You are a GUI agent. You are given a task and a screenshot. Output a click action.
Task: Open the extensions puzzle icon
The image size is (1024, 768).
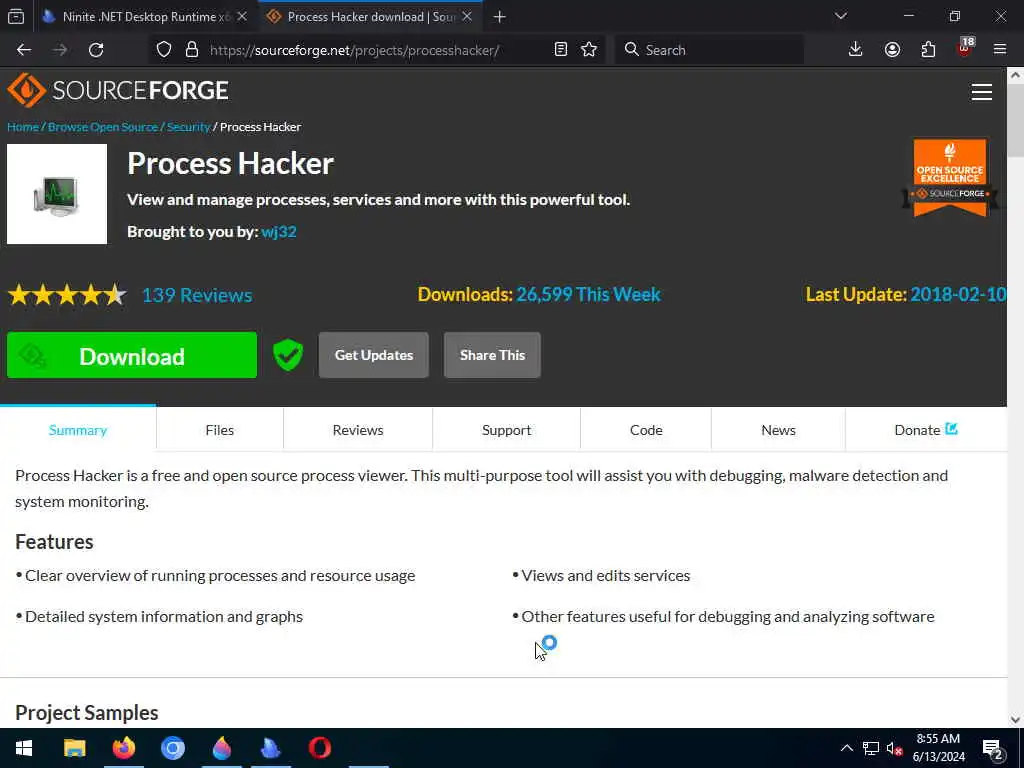click(928, 50)
